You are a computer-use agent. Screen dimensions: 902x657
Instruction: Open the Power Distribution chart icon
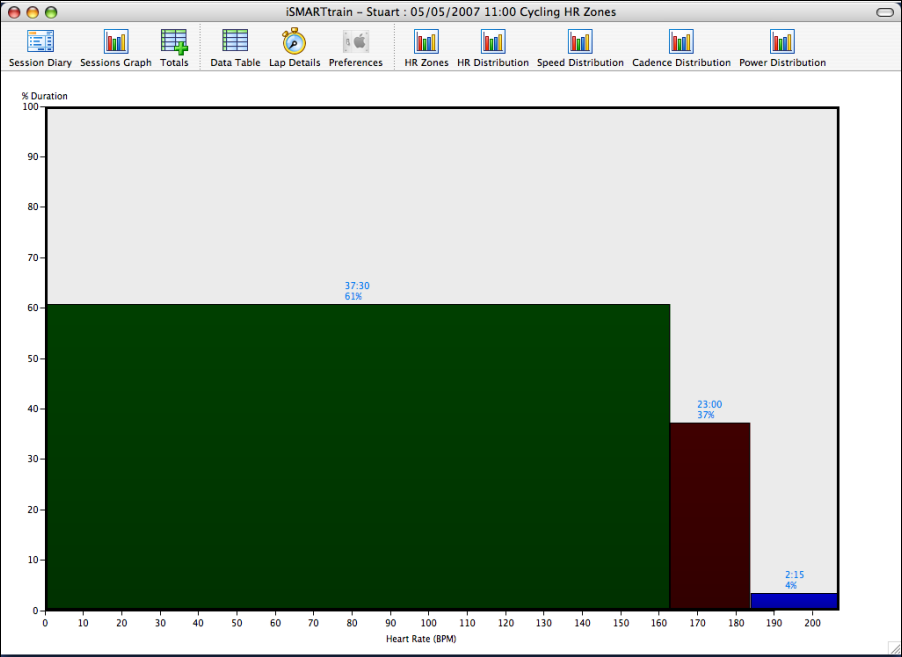click(782, 41)
